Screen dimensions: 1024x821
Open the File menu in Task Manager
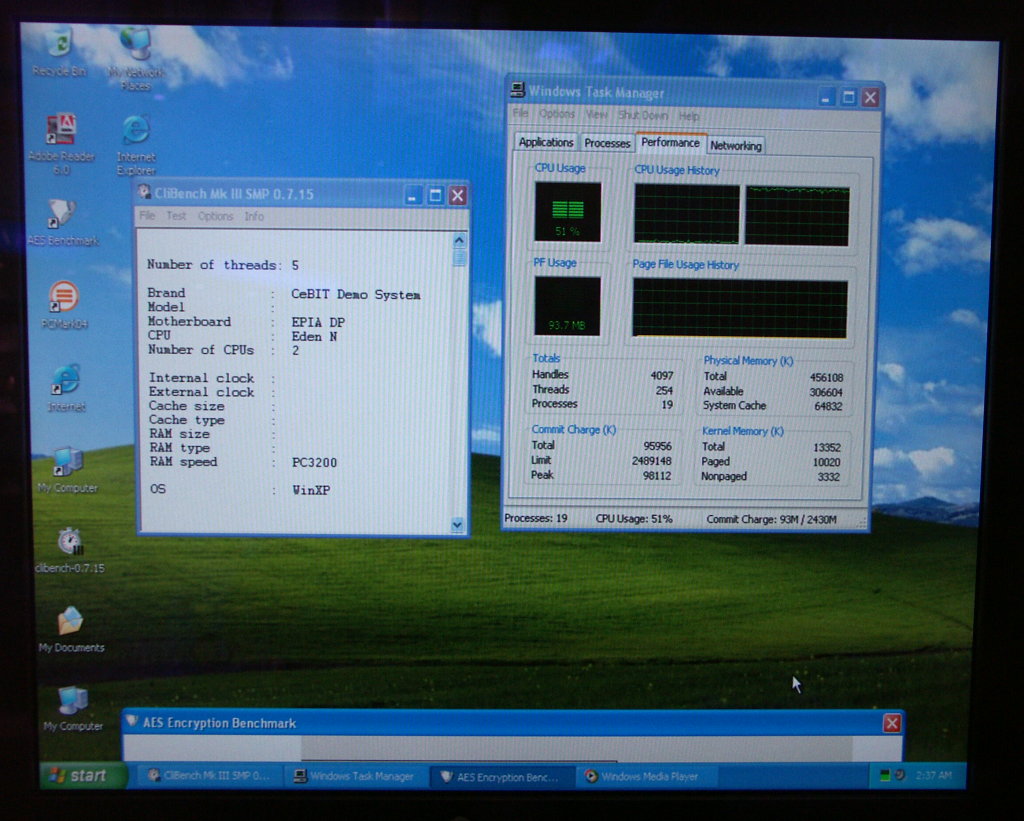(520, 114)
